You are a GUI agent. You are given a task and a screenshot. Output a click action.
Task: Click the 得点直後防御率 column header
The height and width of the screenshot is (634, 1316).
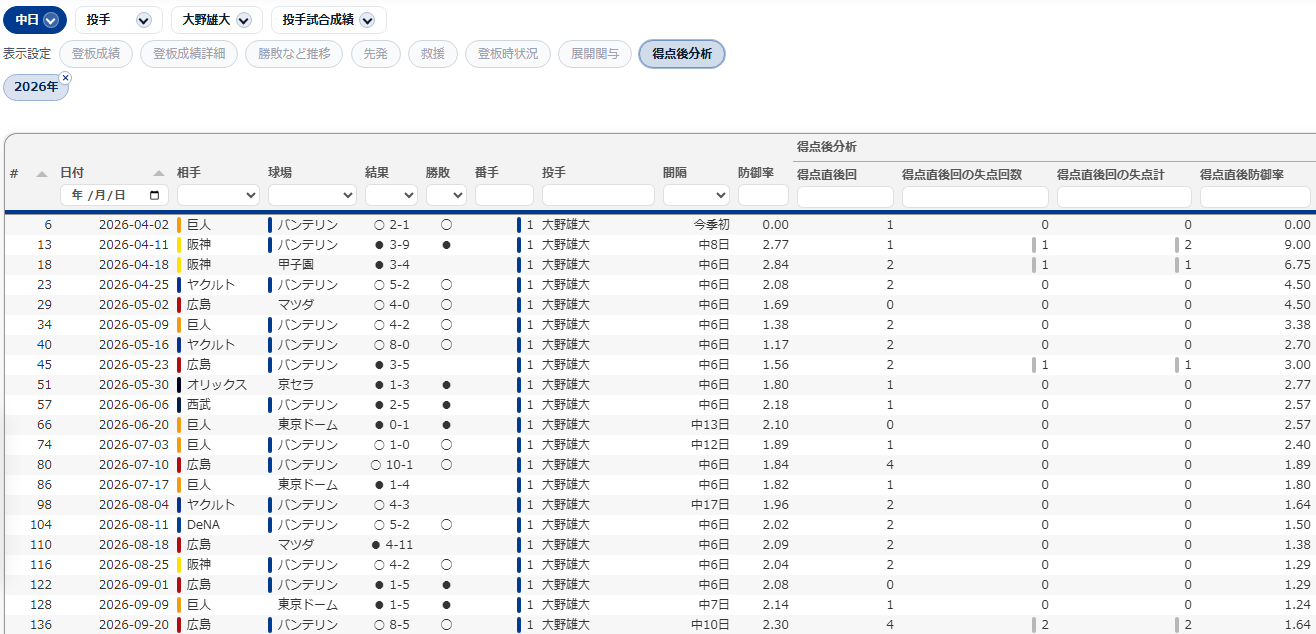pos(1241,174)
